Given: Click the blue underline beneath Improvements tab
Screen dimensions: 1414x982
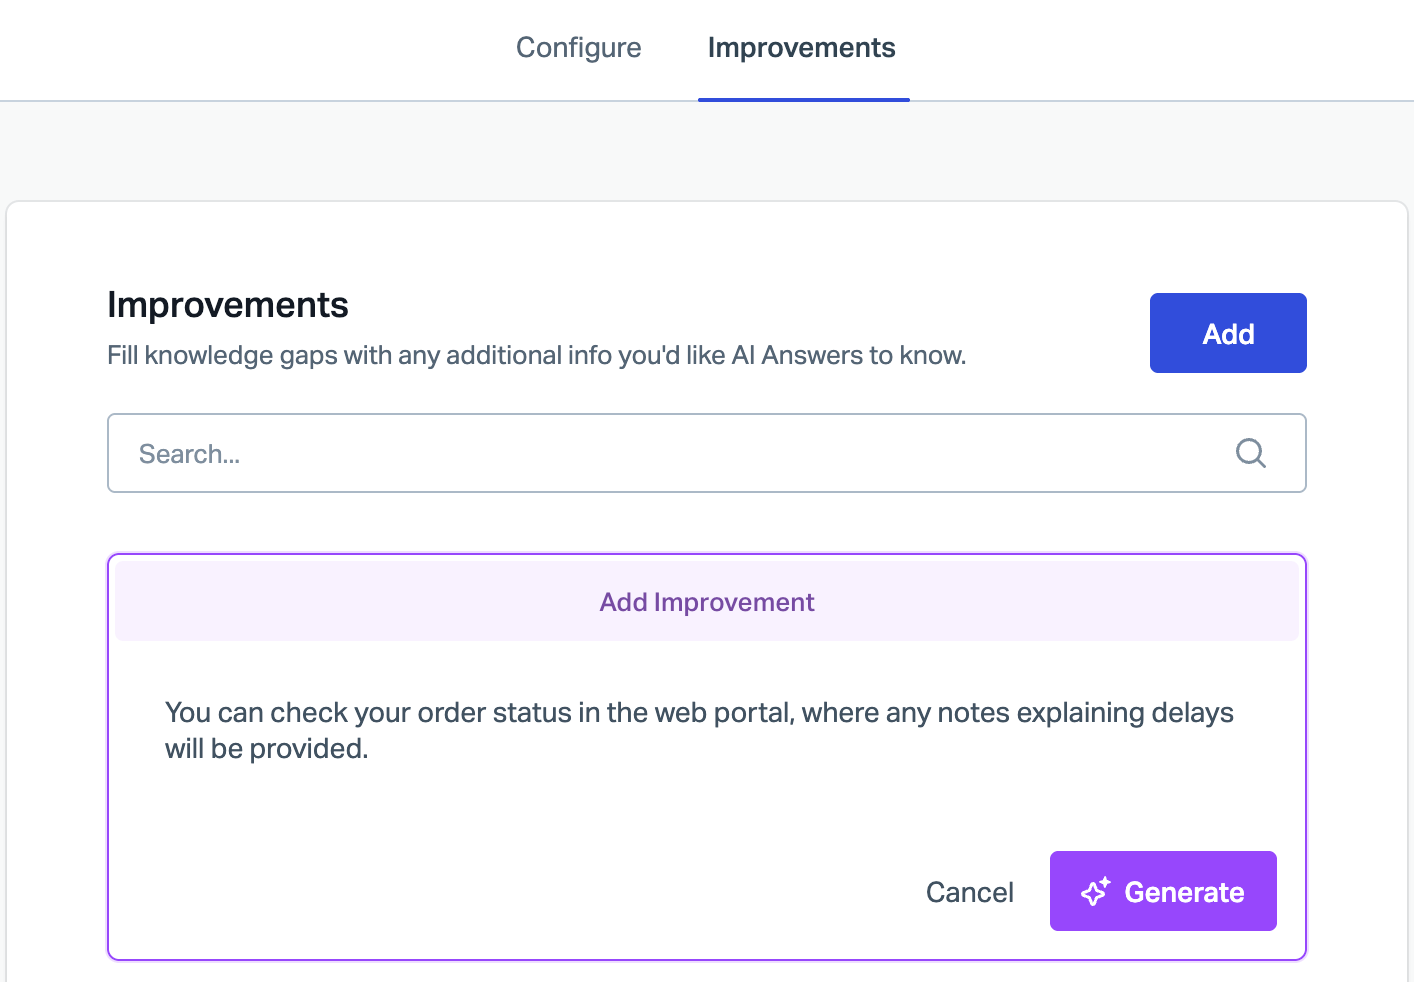Looking at the screenshot, I should point(804,99).
